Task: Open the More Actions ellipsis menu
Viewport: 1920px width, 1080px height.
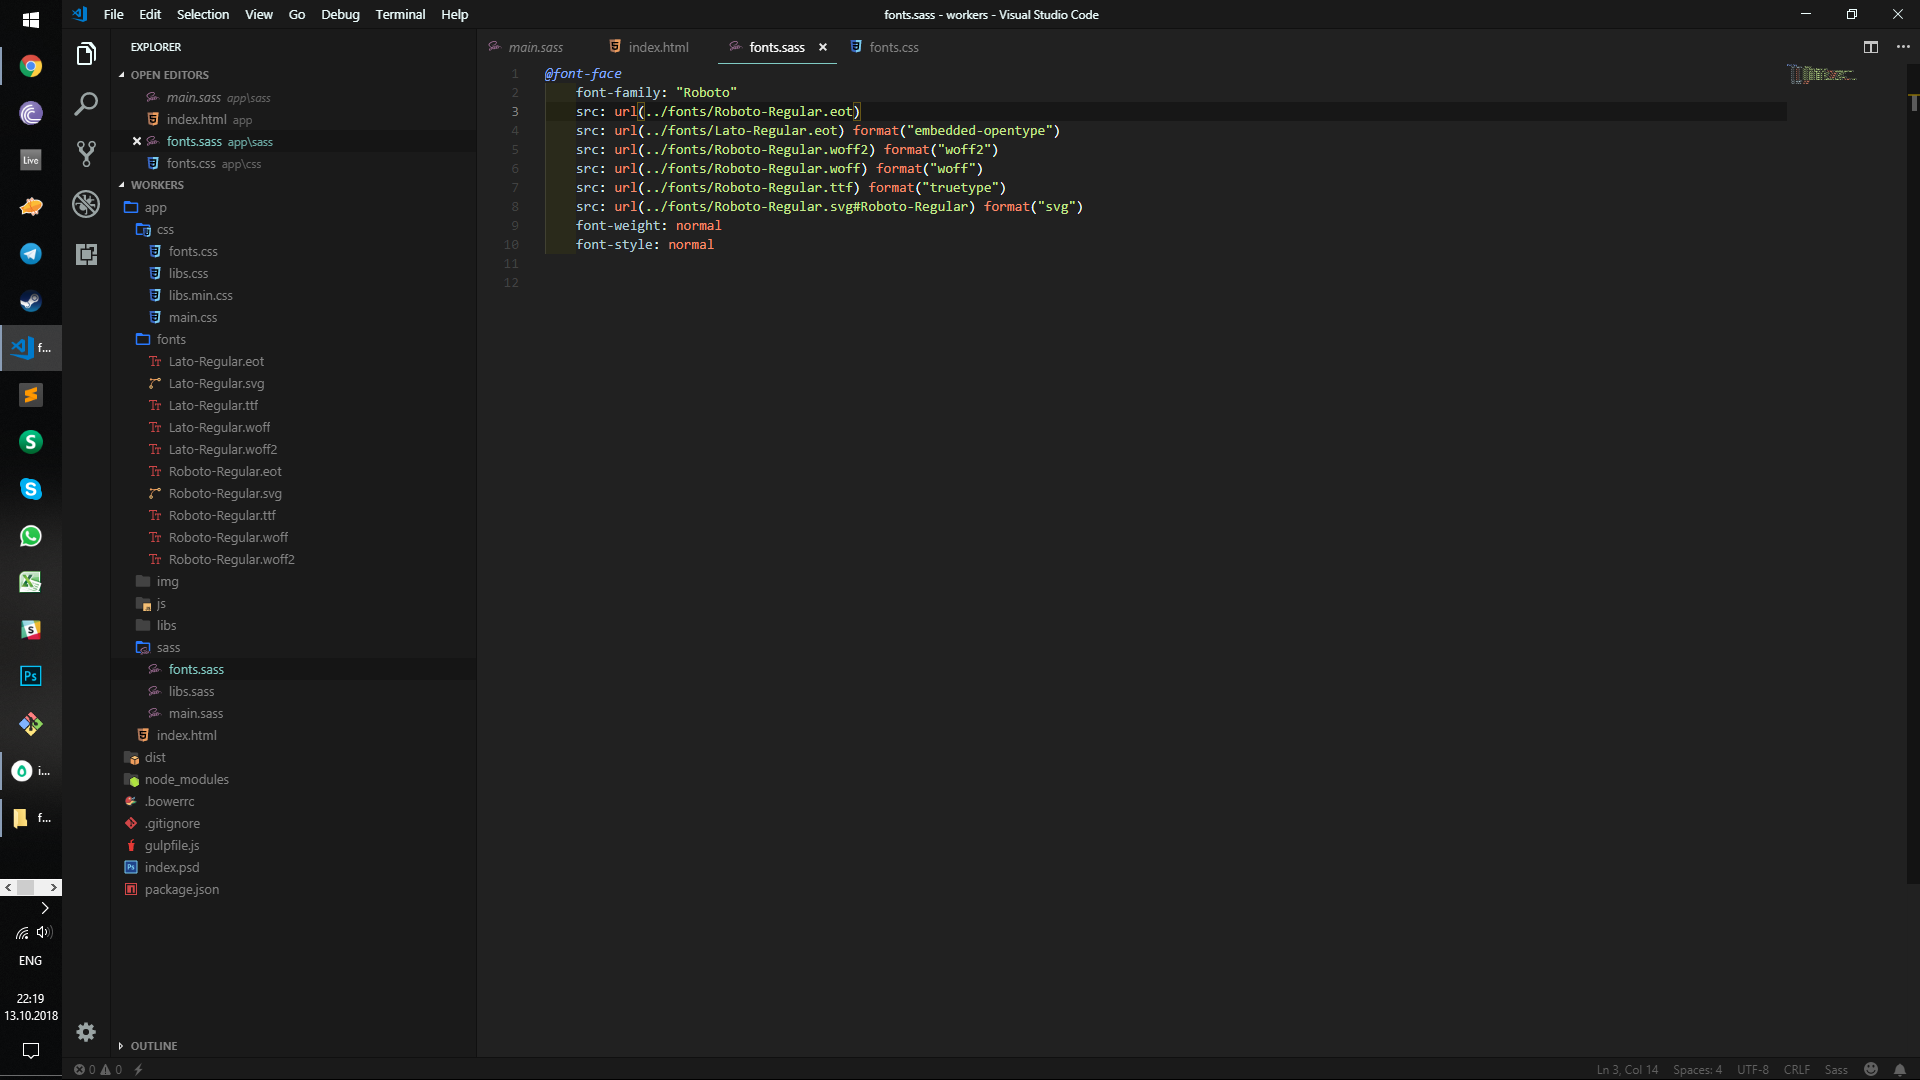Action: (1903, 47)
